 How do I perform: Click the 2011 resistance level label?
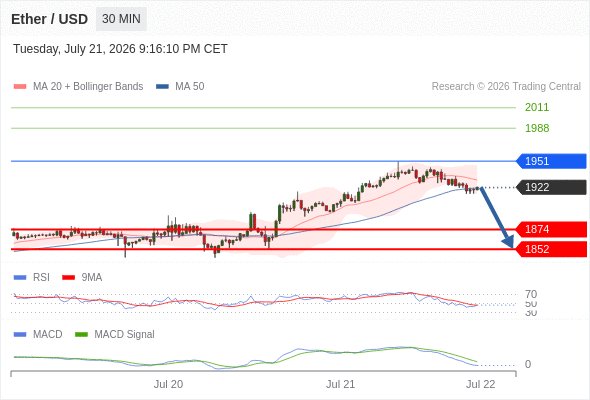537,107
